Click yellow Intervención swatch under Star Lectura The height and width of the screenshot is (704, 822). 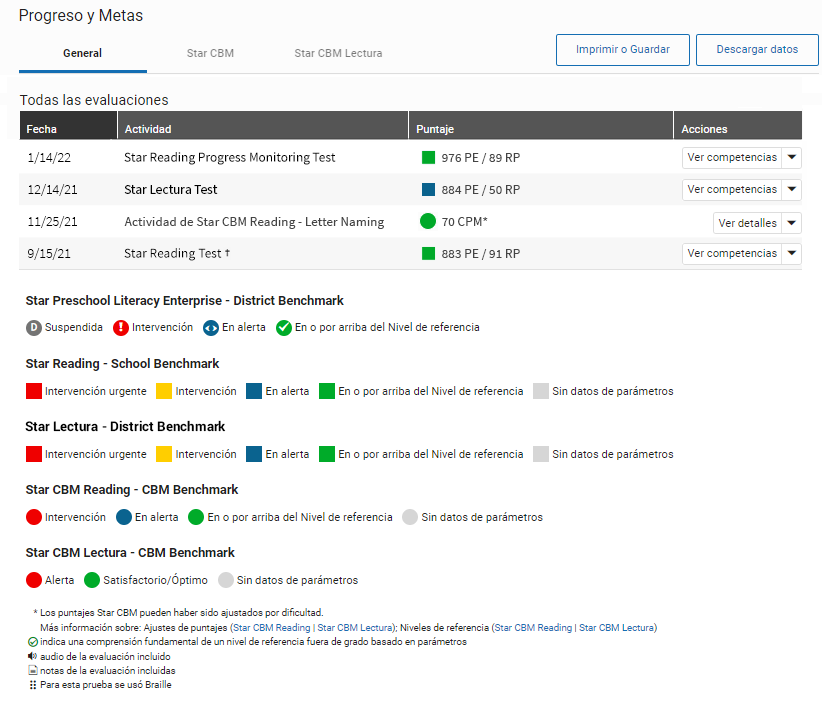[164, 454]
